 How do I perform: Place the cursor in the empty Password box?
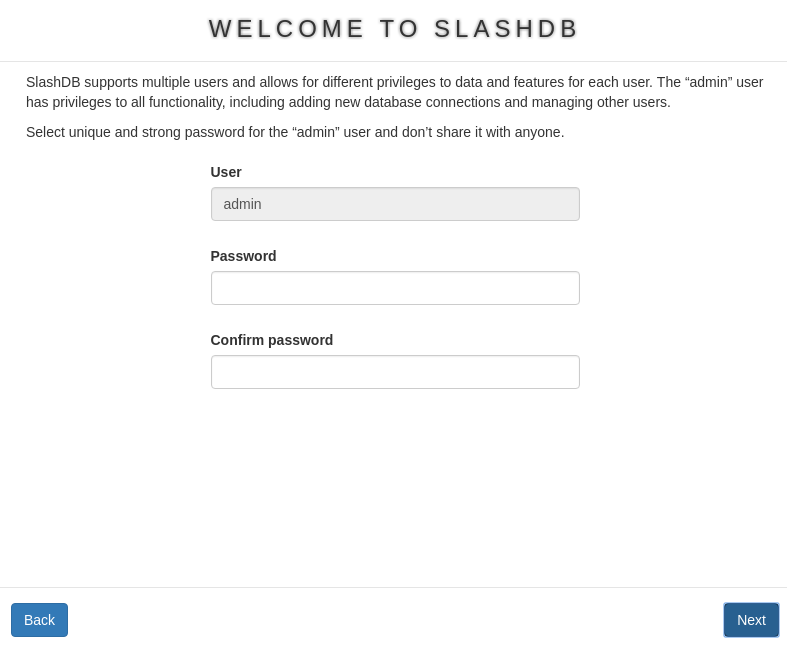(395, 288)
